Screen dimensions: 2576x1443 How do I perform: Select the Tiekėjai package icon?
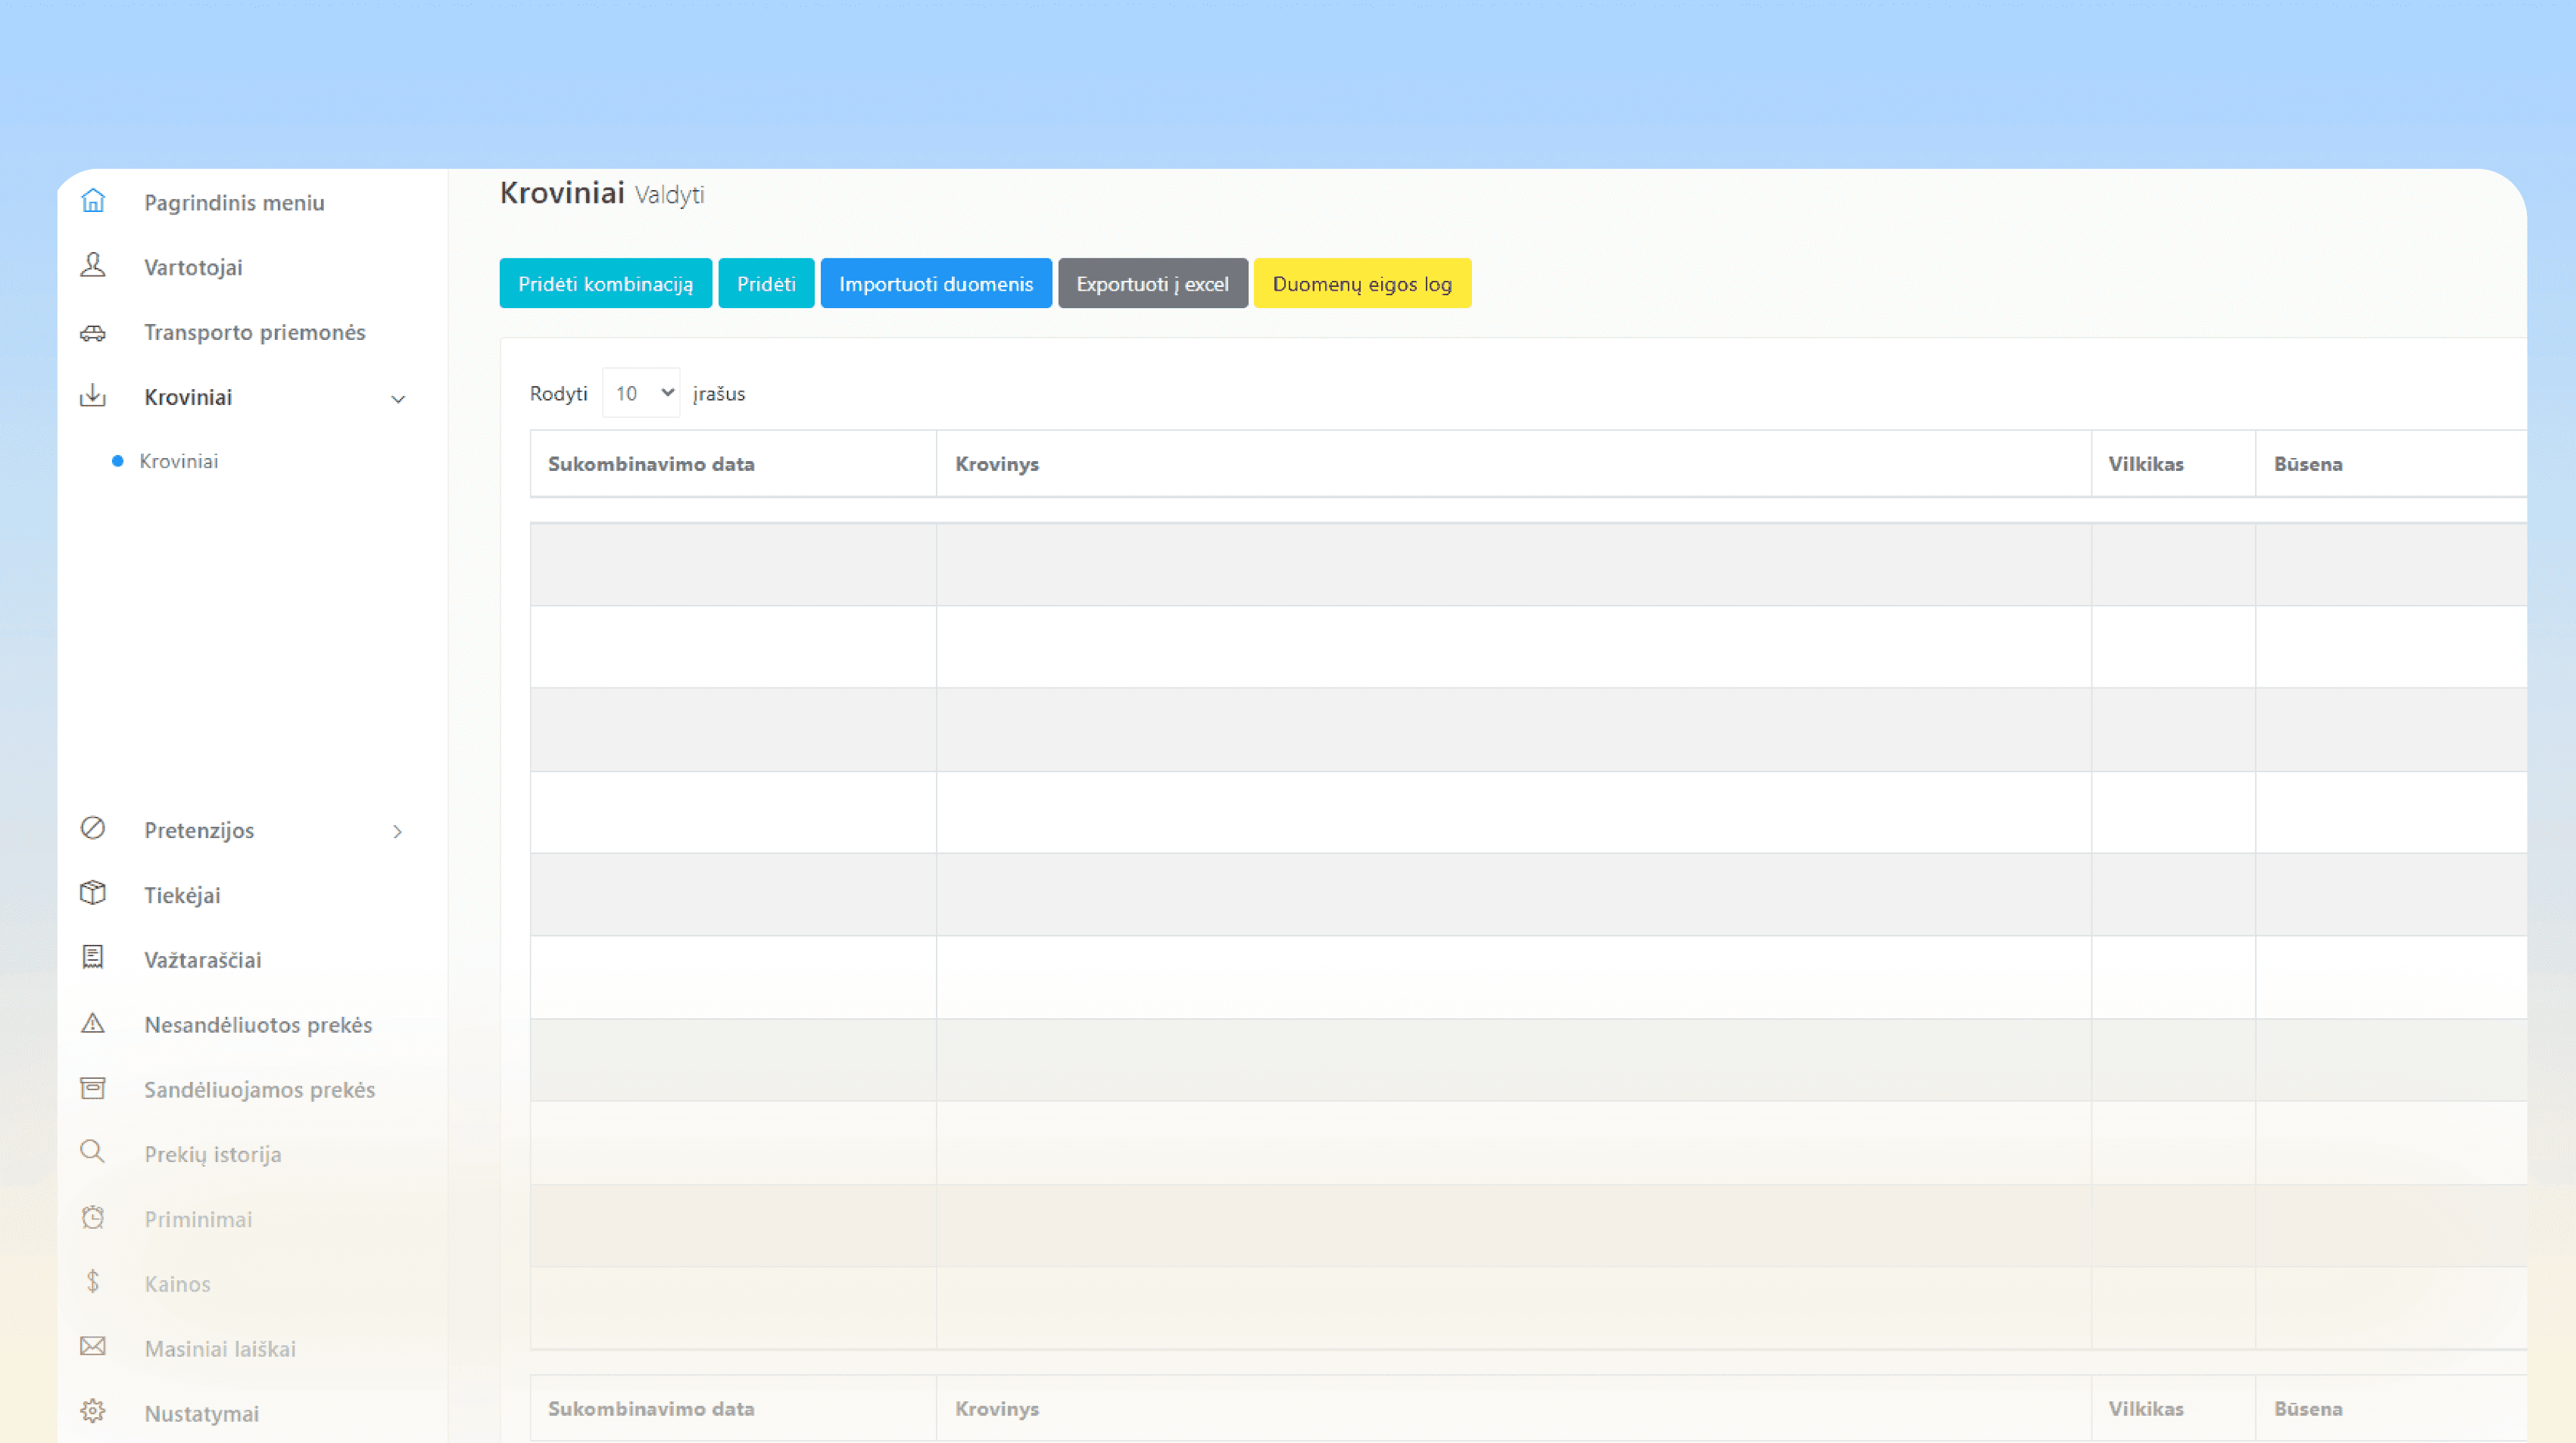[92, 893]
